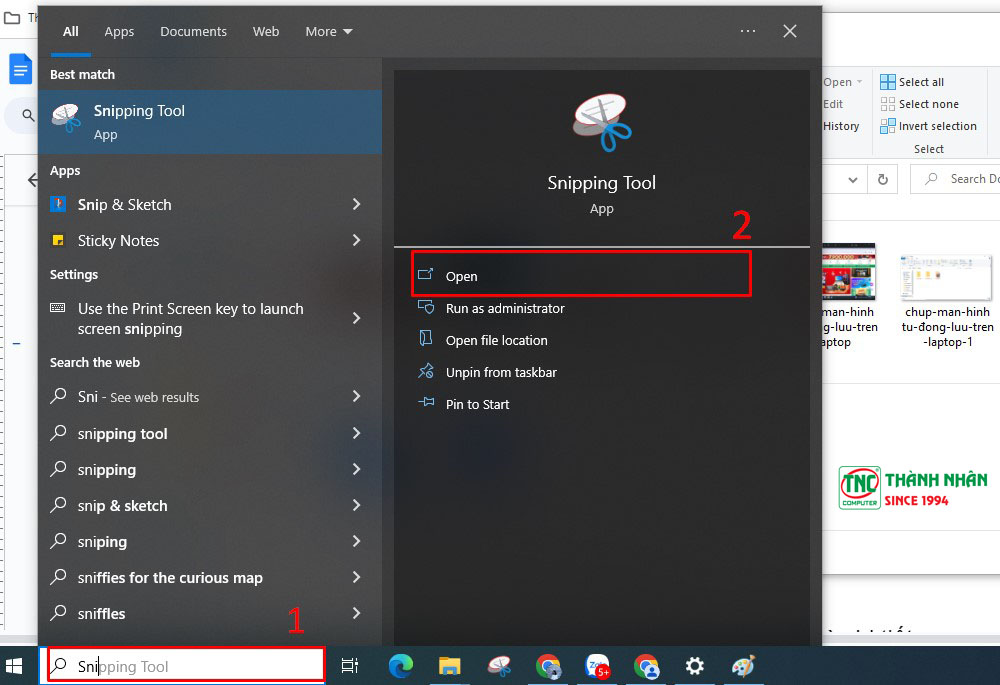
Task: Expand the Print Screen setting chevron
Action: (x=357, y=318)
